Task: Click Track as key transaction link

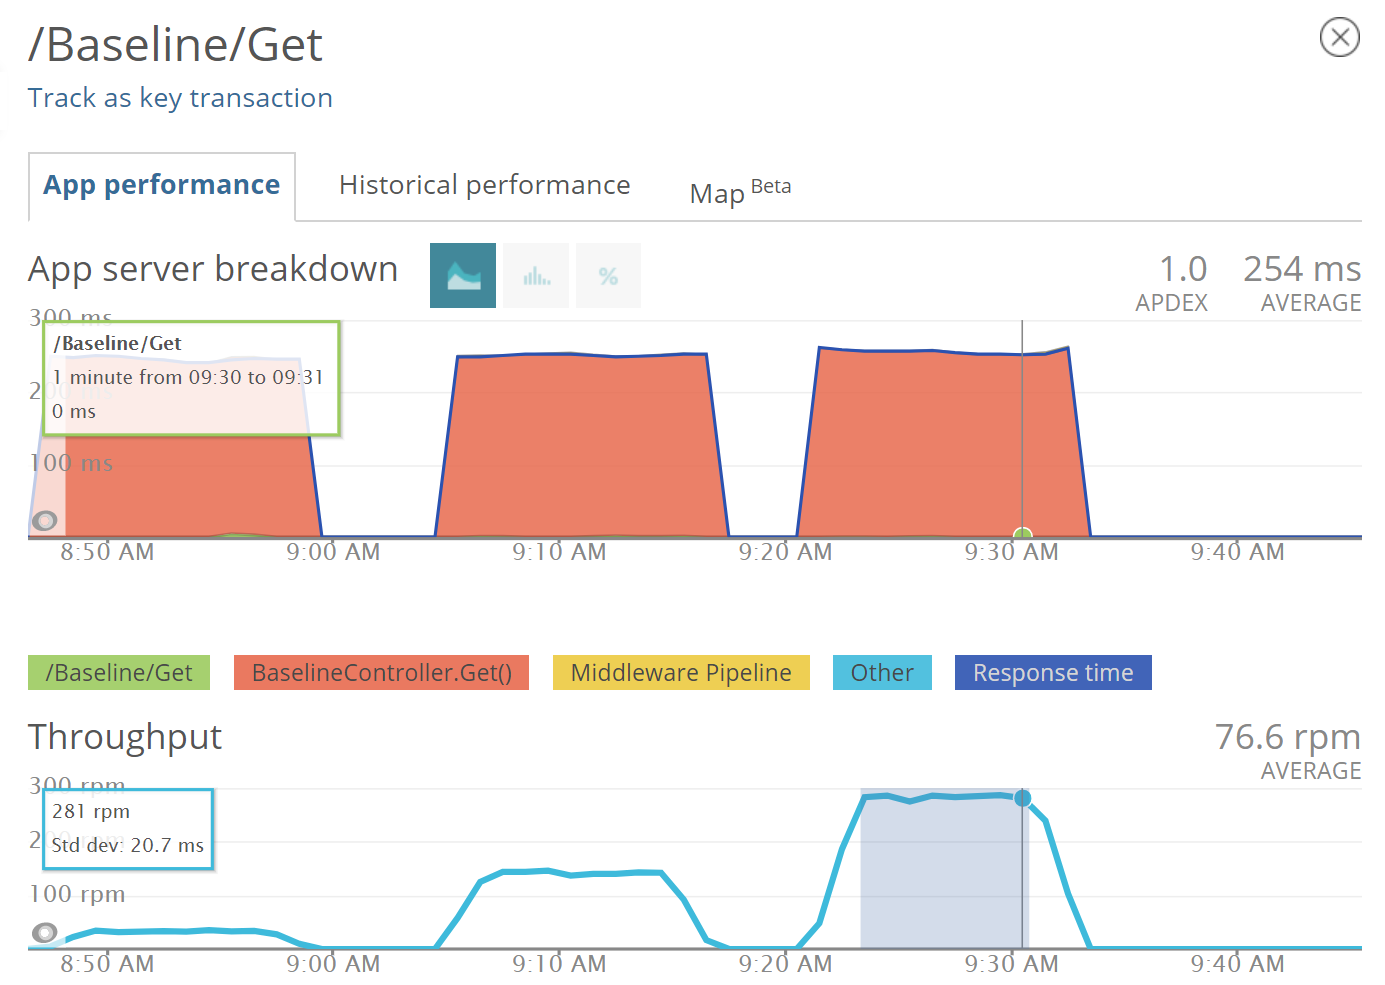Action: click(x=180, y=98)
